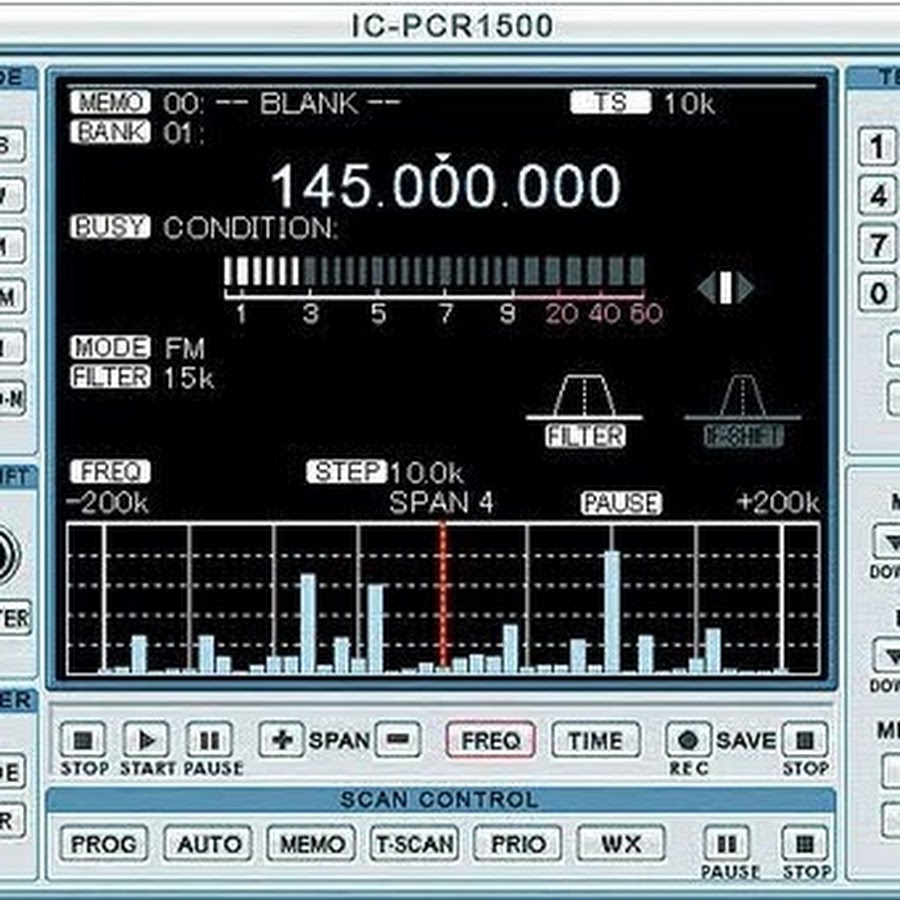The image size is (900, 900).
Task: Open the MODE selection on display
Action: [x=110, y=347]
